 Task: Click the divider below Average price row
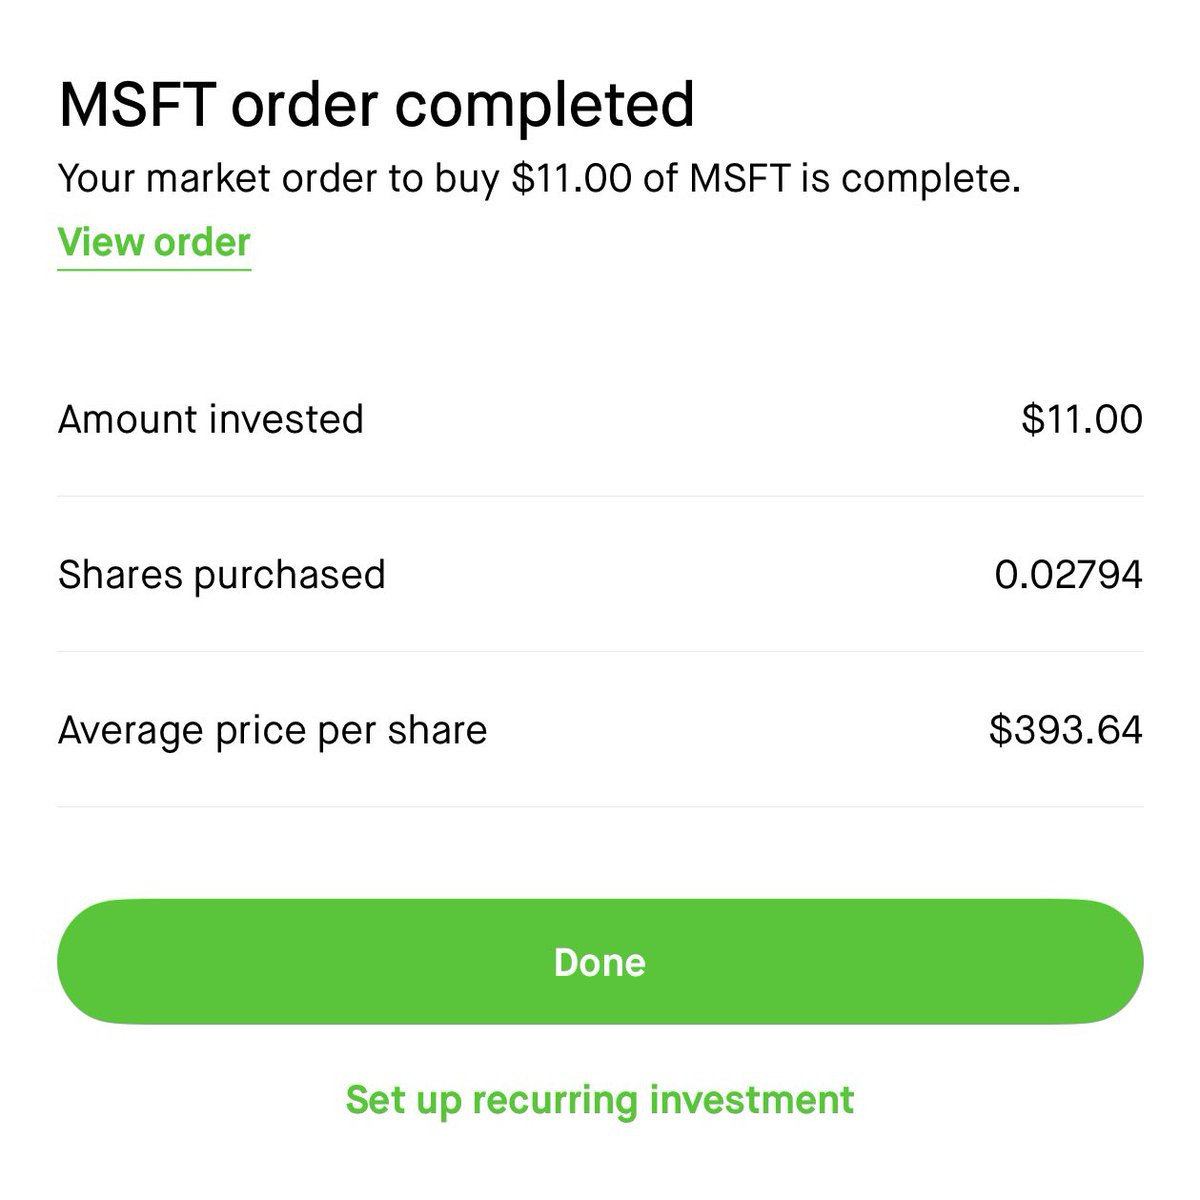click(600, 807)
